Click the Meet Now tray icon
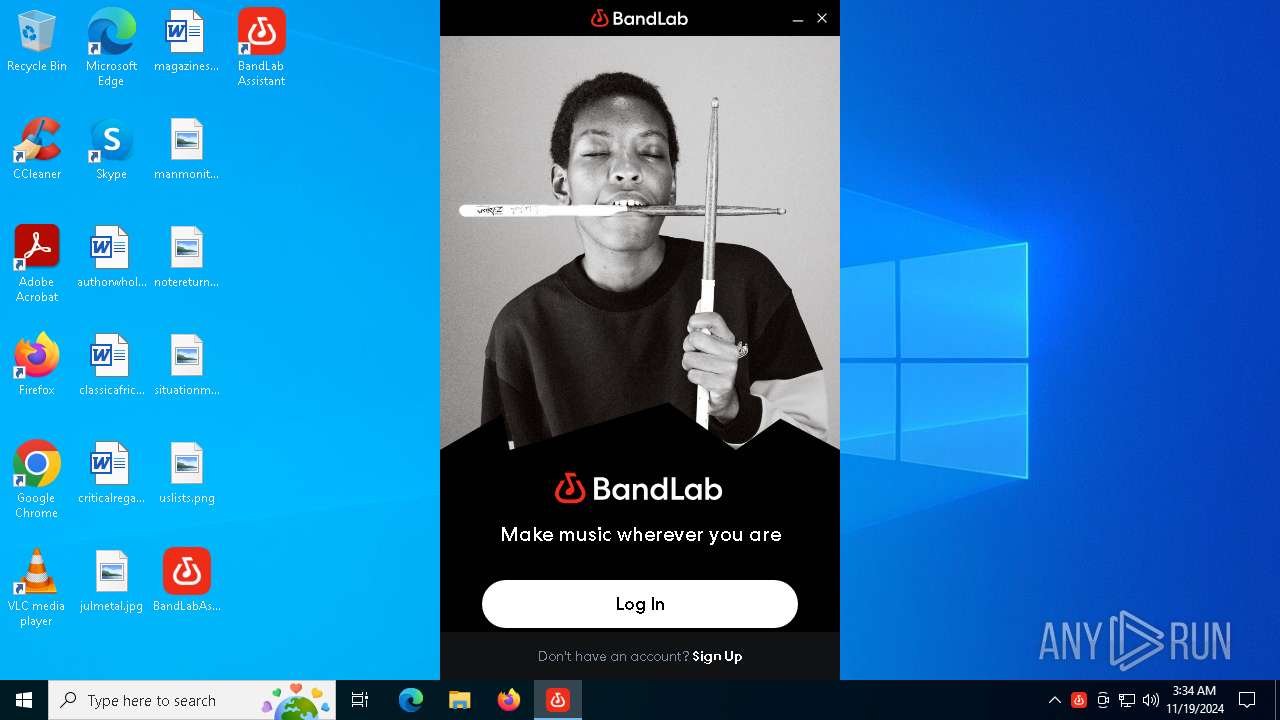This screenshot has width=1280, height=720. click(x=1103, y=700)
